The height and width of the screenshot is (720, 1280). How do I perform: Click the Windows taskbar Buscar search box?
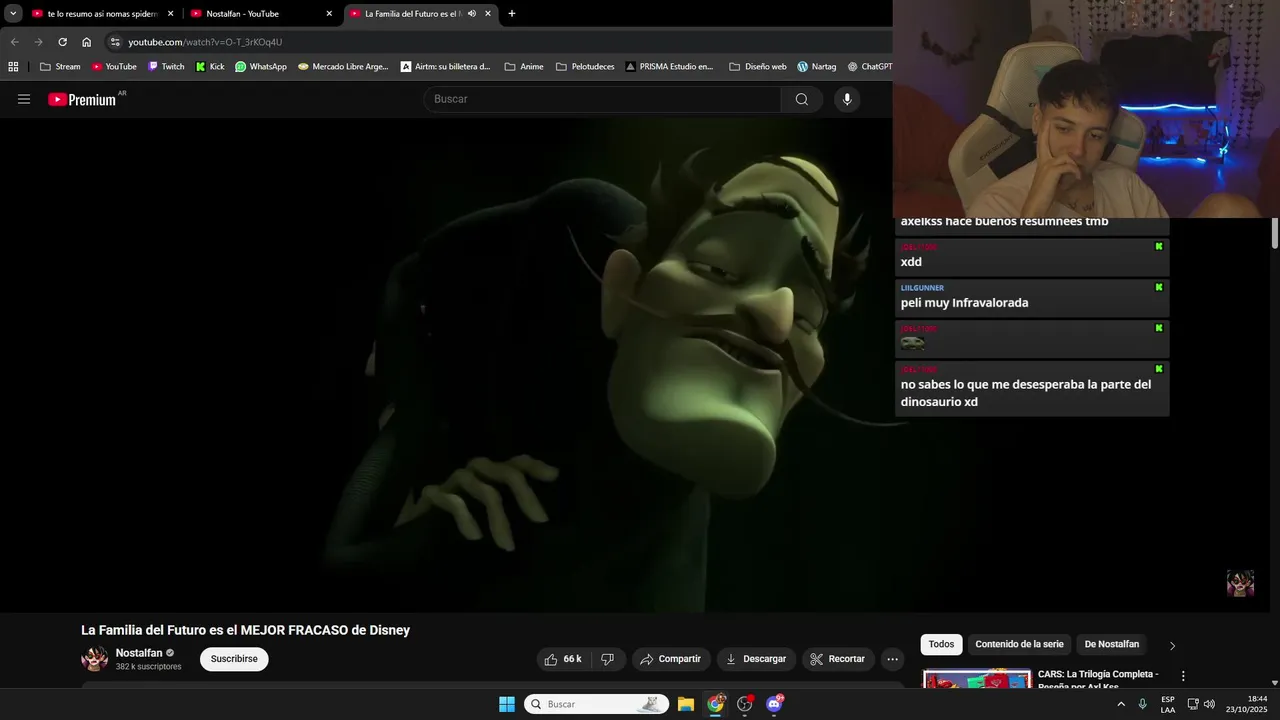click(596, 704)
